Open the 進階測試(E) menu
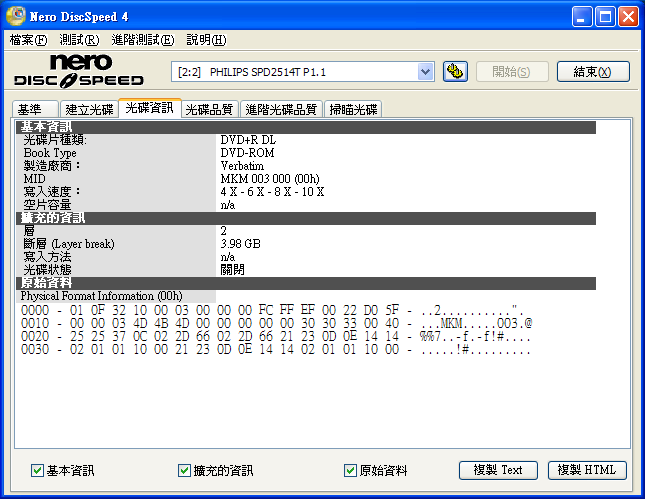The width and height of the screenshot is (645, 499). pos(143,40)
